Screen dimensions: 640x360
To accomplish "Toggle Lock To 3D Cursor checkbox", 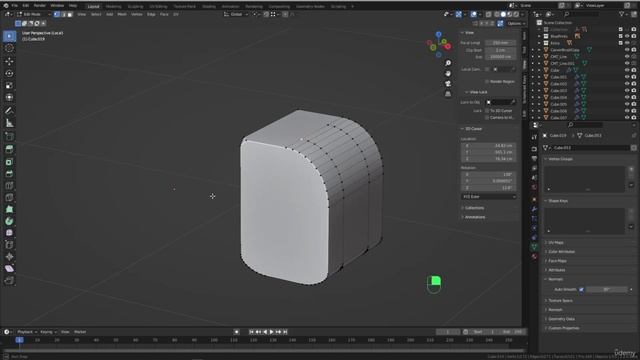I will [487, 111].
